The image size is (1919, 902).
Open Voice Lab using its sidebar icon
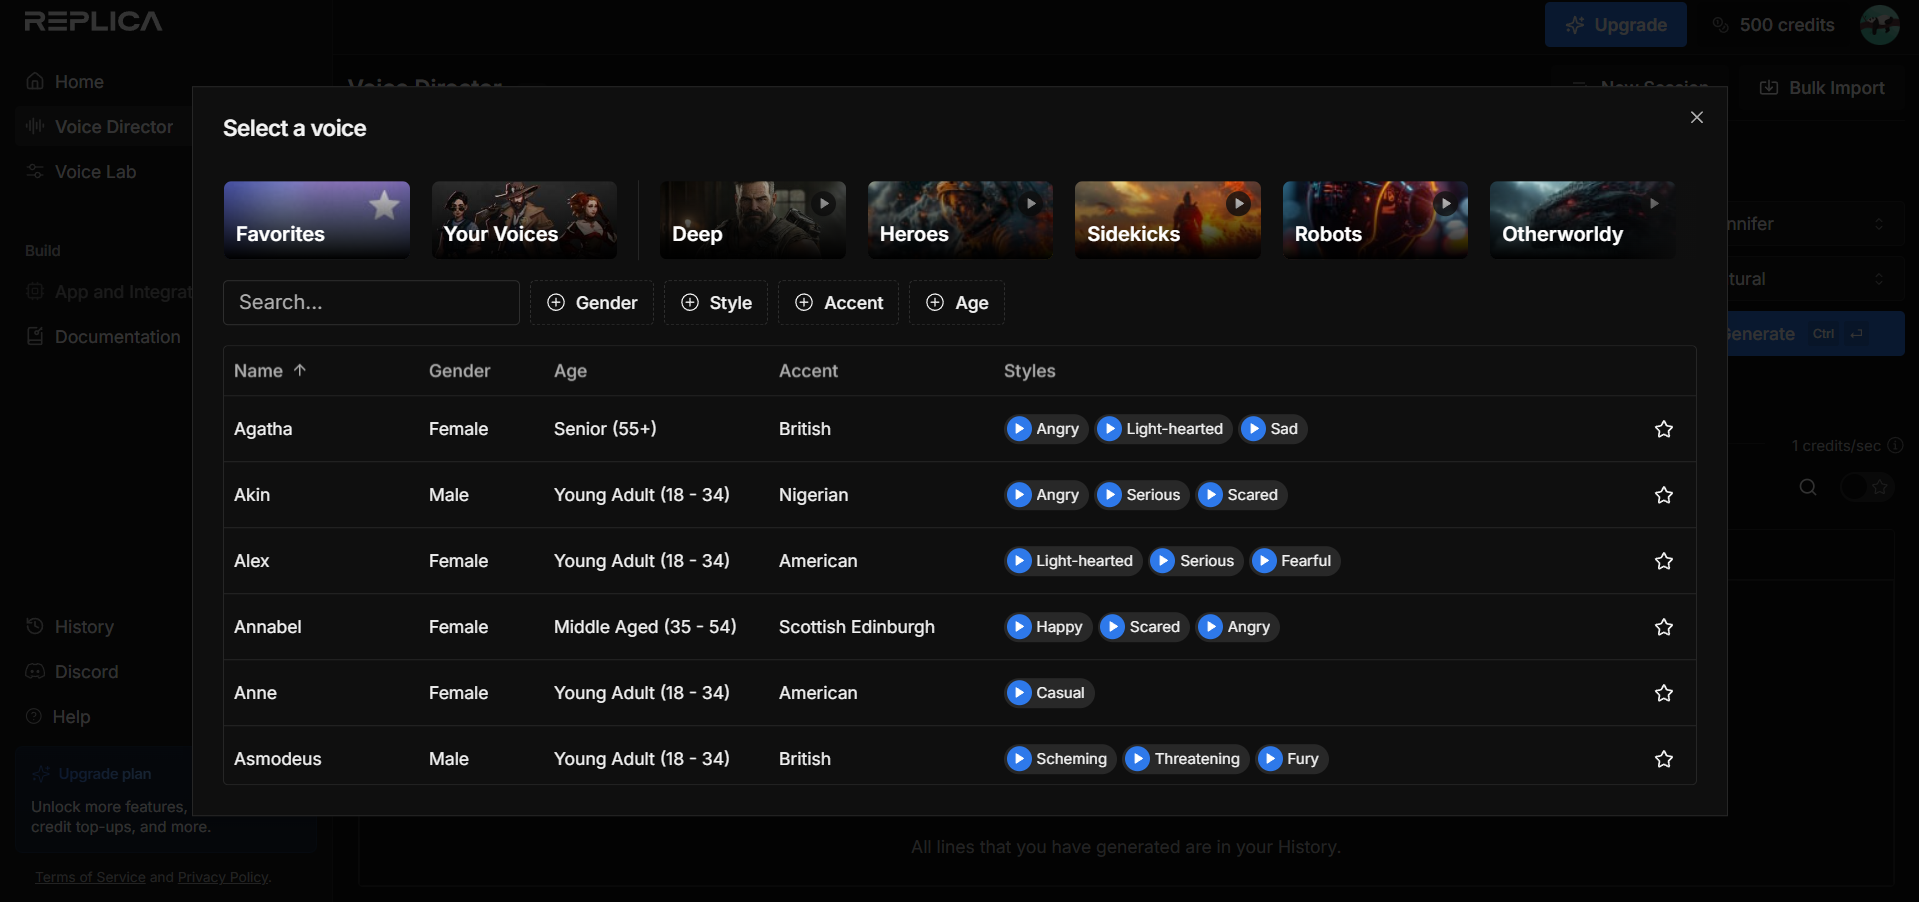(34, 172)
